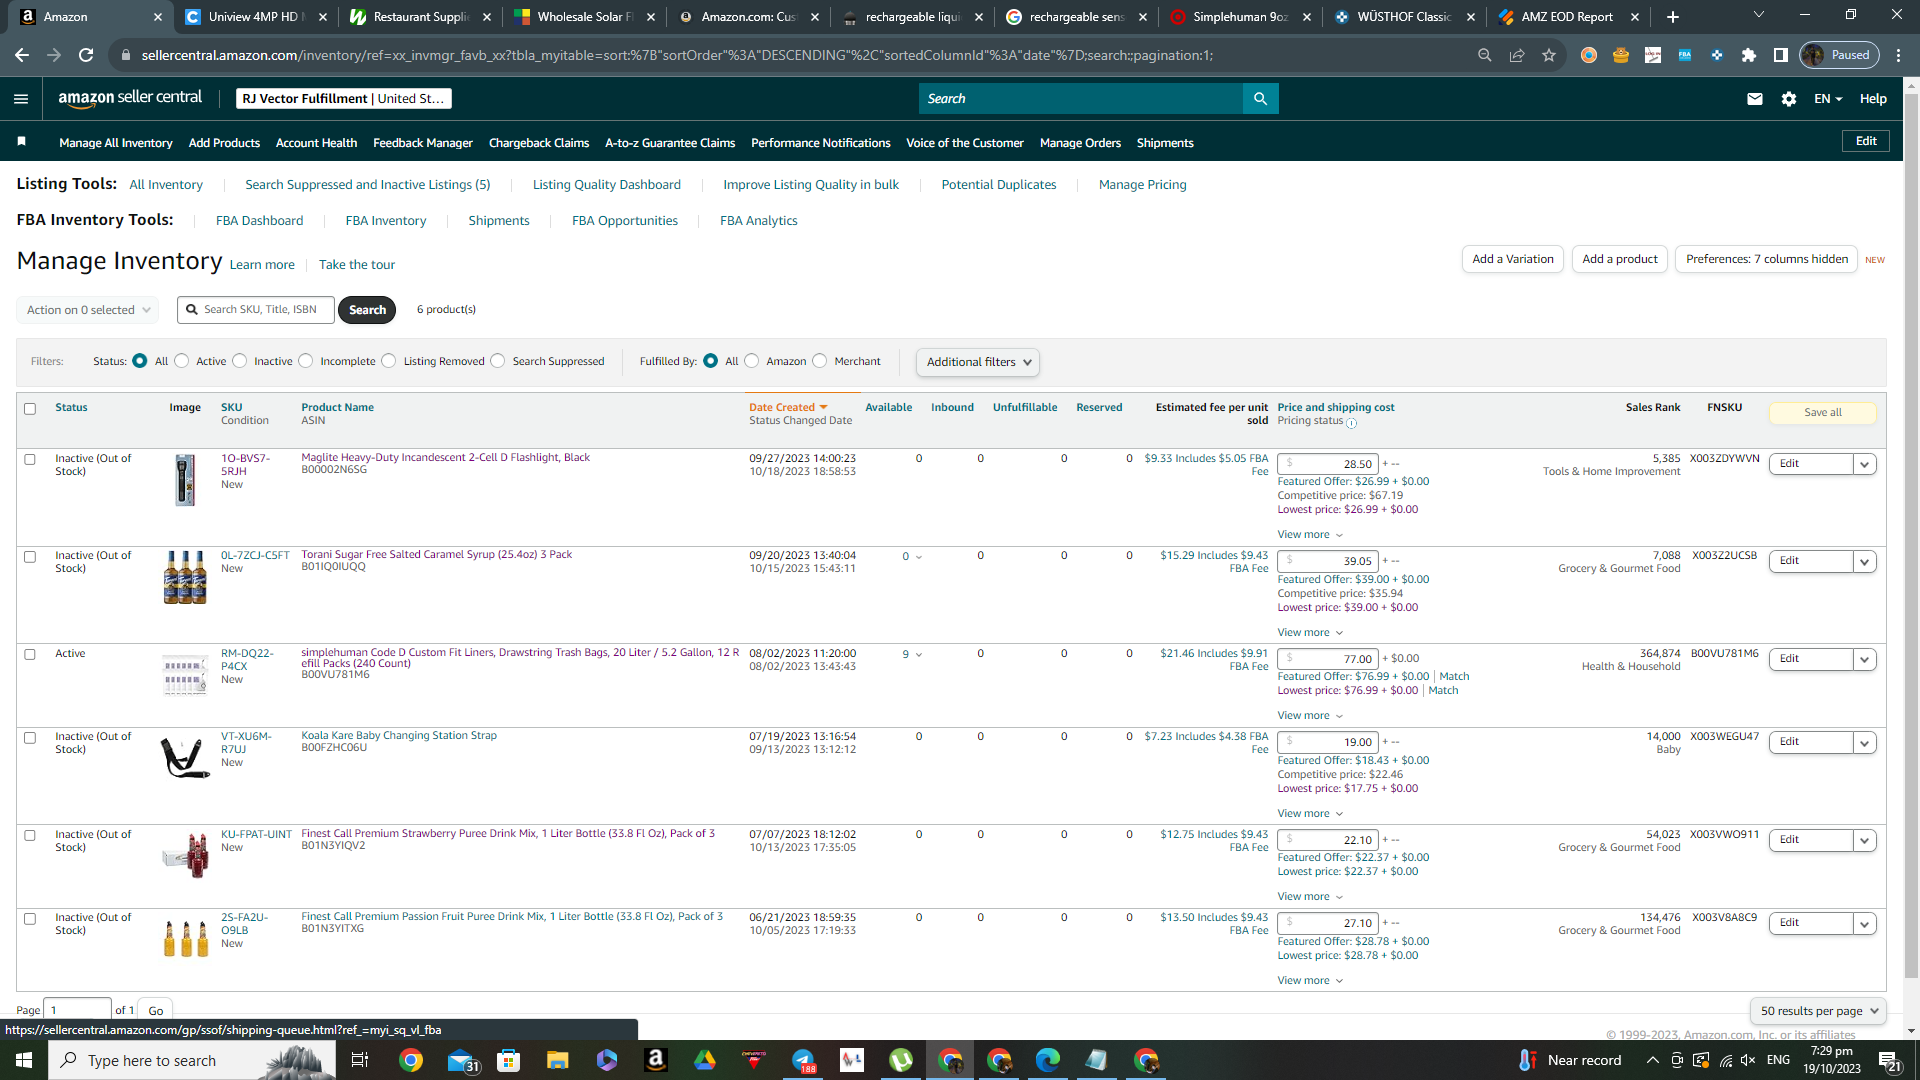Open Edit dropdown arrow for simplehuman Liners row

[1864, 659]
